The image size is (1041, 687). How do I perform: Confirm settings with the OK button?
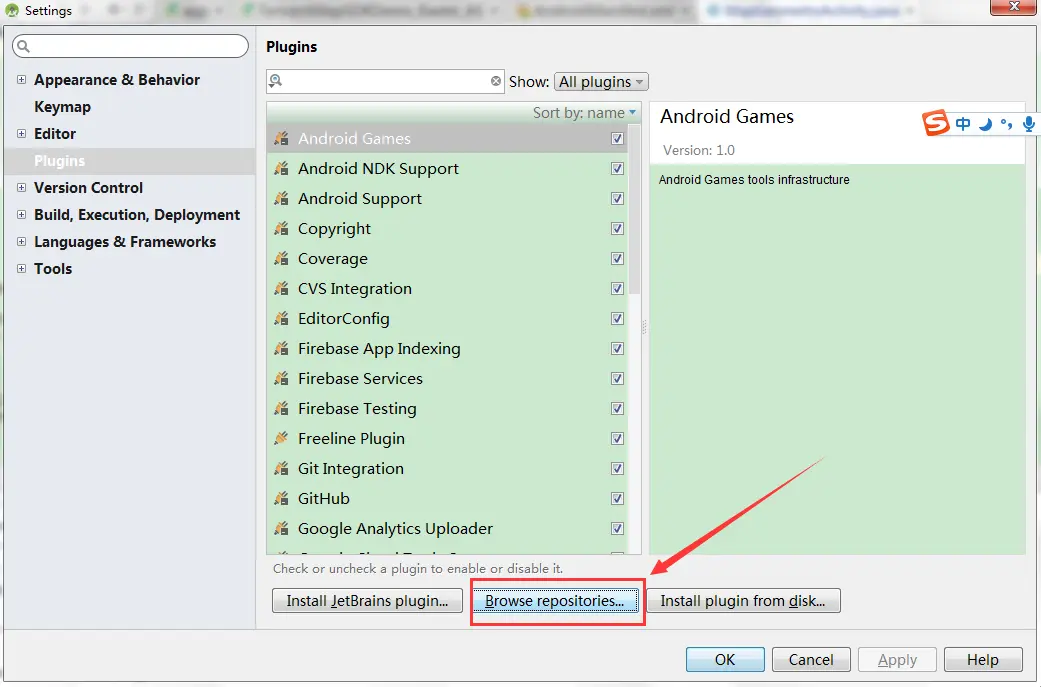click(725, 660)
